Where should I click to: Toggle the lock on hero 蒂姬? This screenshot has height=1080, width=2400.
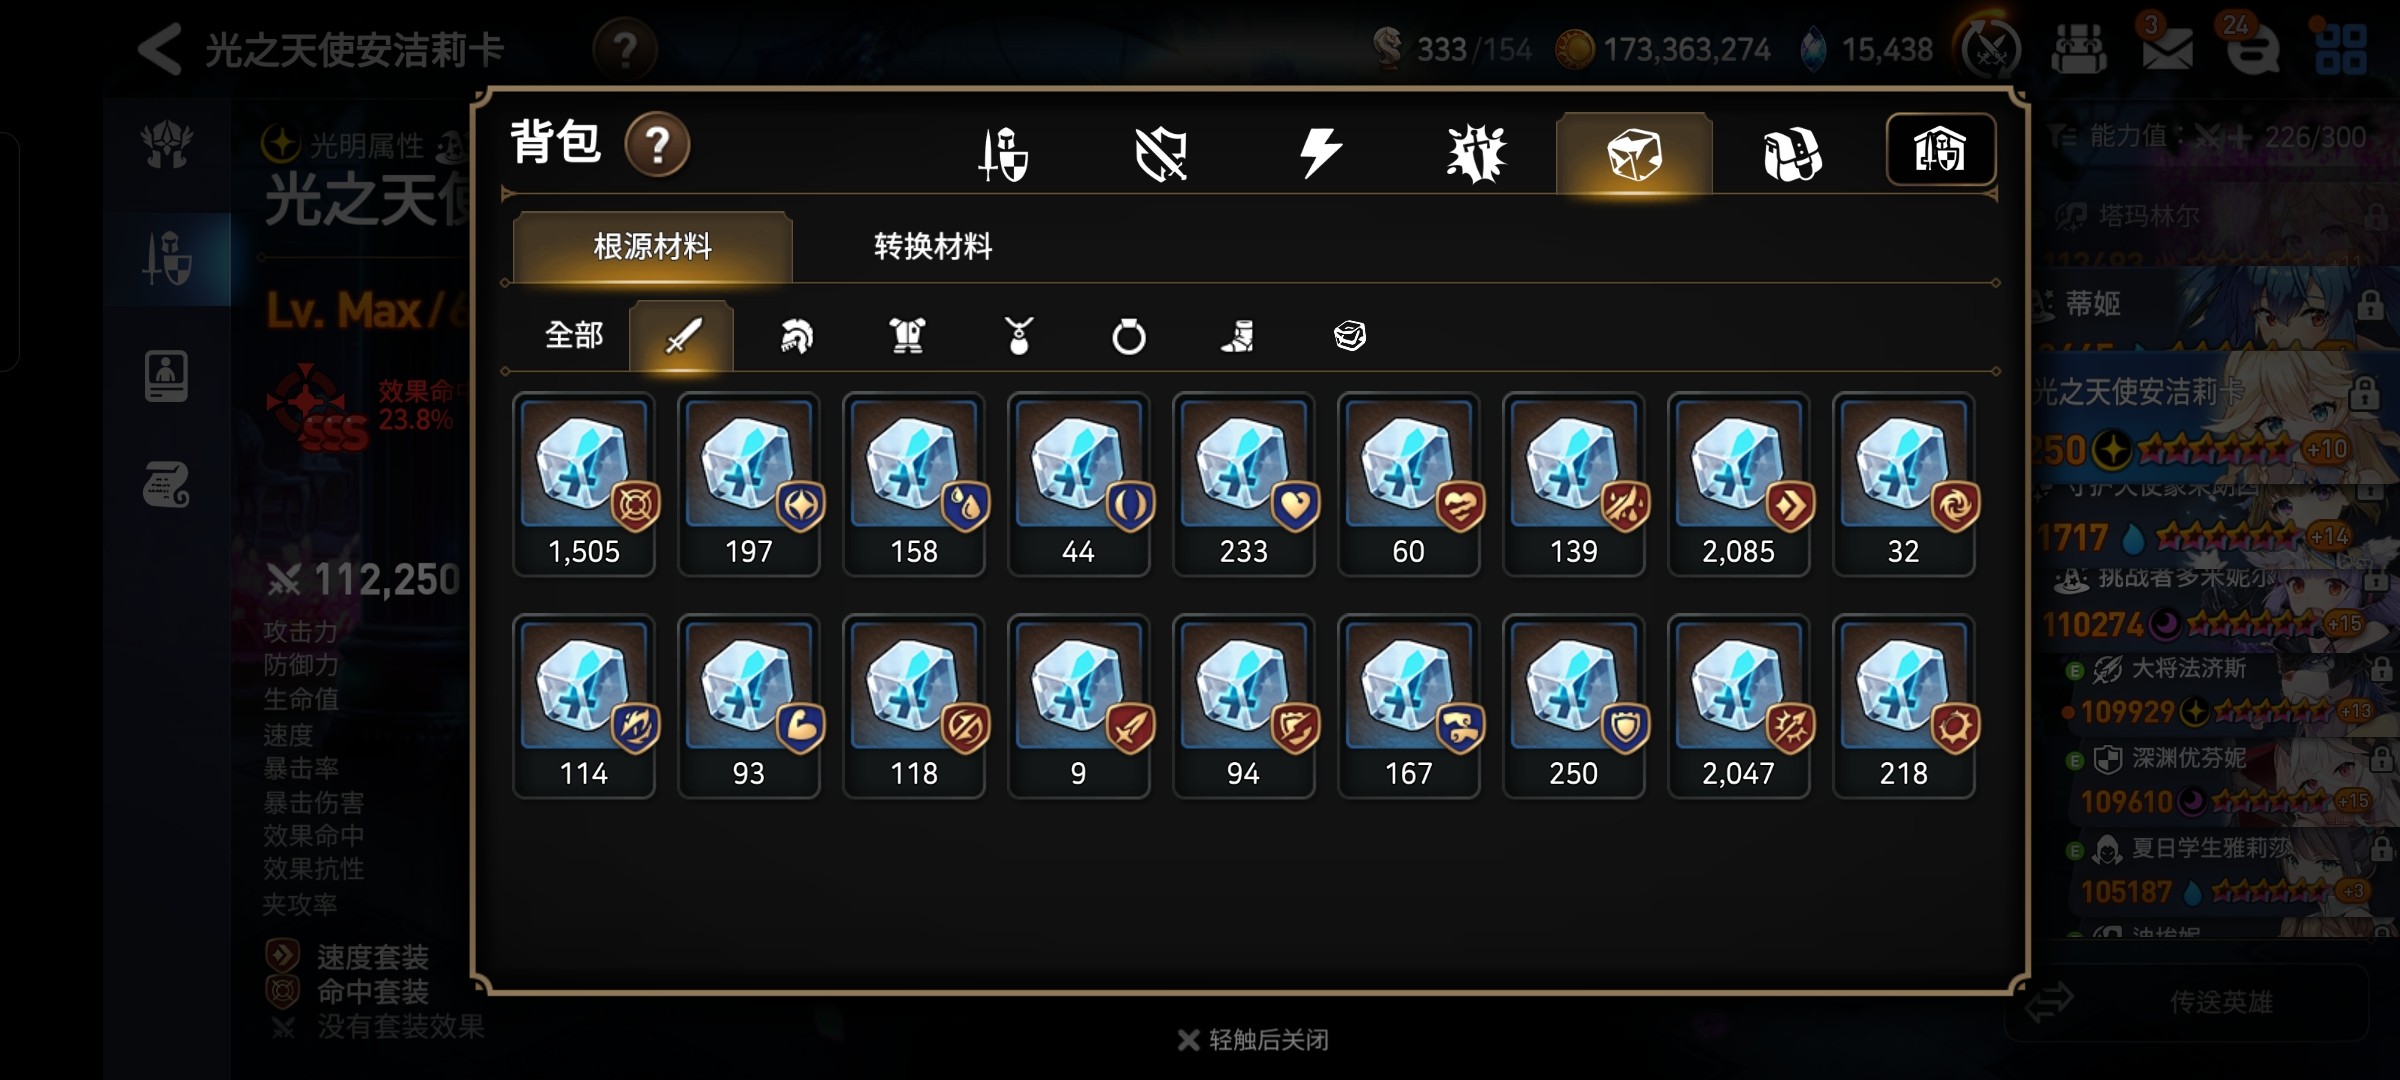click(x=2370, y=304)
